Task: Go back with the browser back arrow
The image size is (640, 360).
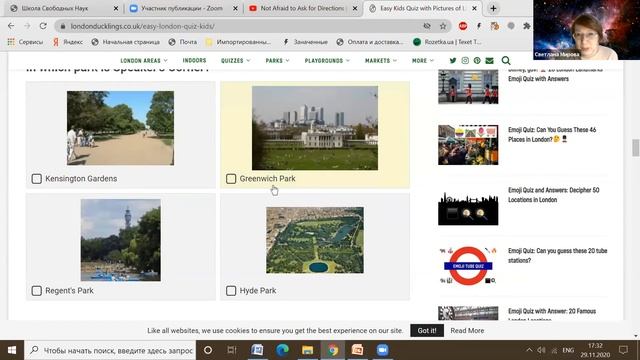Action: pos(11,26)
